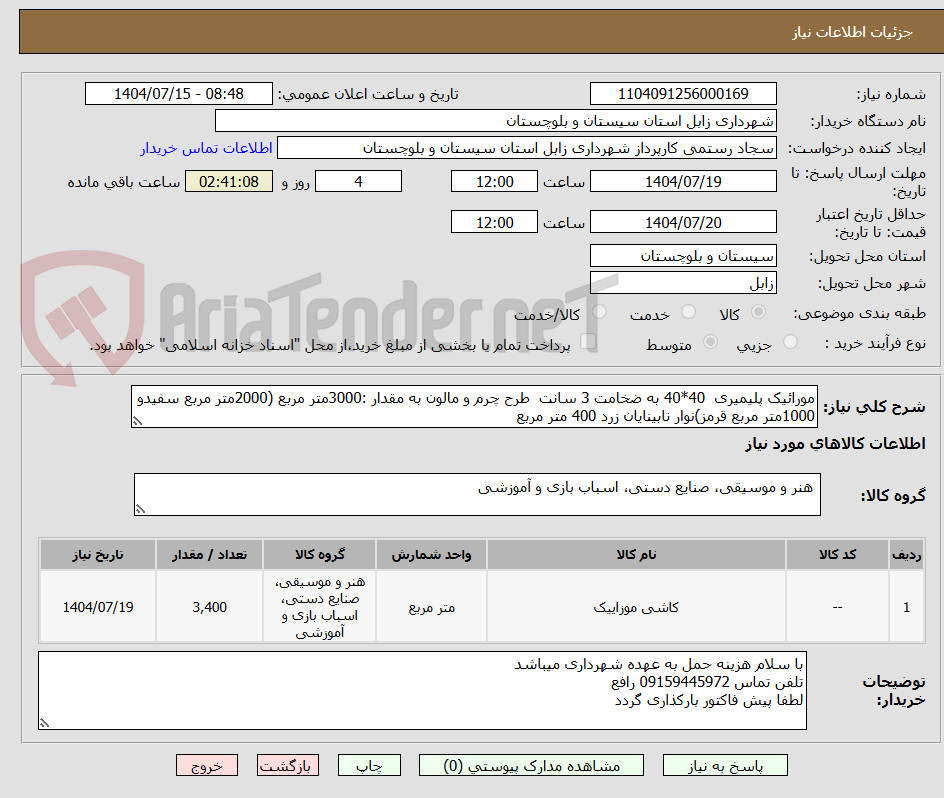
Task: Select the کالا radio button
Action: 757,313
